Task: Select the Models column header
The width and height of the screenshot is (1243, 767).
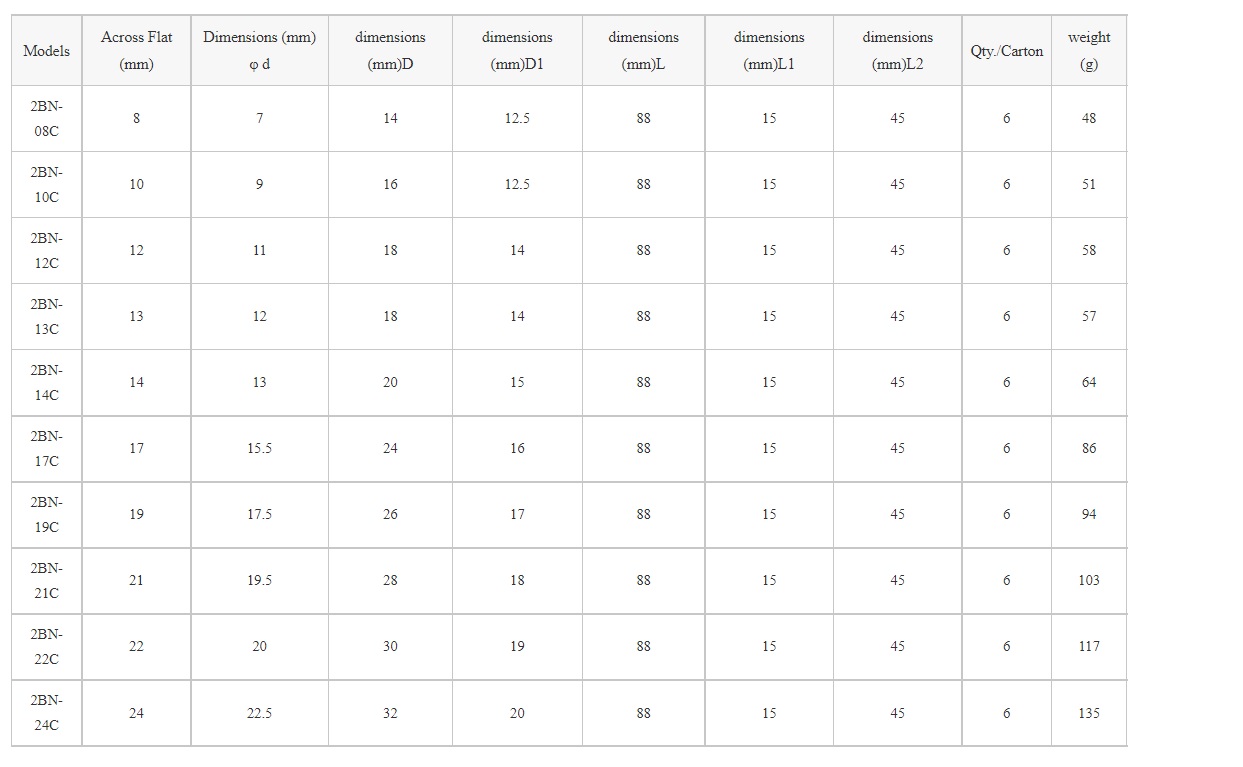Action: pyautogui.click(x=47, y=50)
